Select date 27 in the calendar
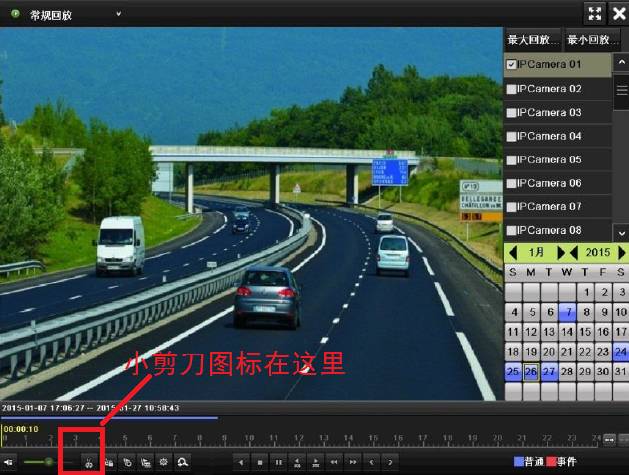The image size is (629, 475). click(548, 372)
